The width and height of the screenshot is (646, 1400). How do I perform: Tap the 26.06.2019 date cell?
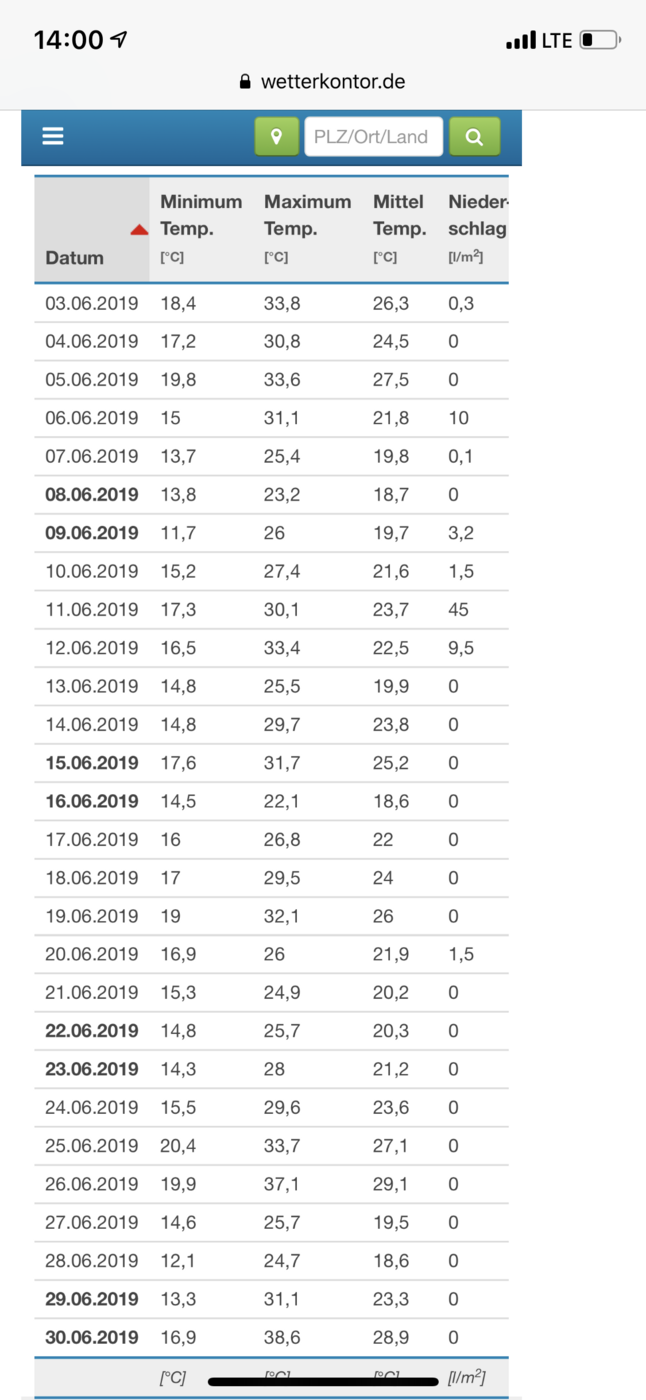[92, 1184]
